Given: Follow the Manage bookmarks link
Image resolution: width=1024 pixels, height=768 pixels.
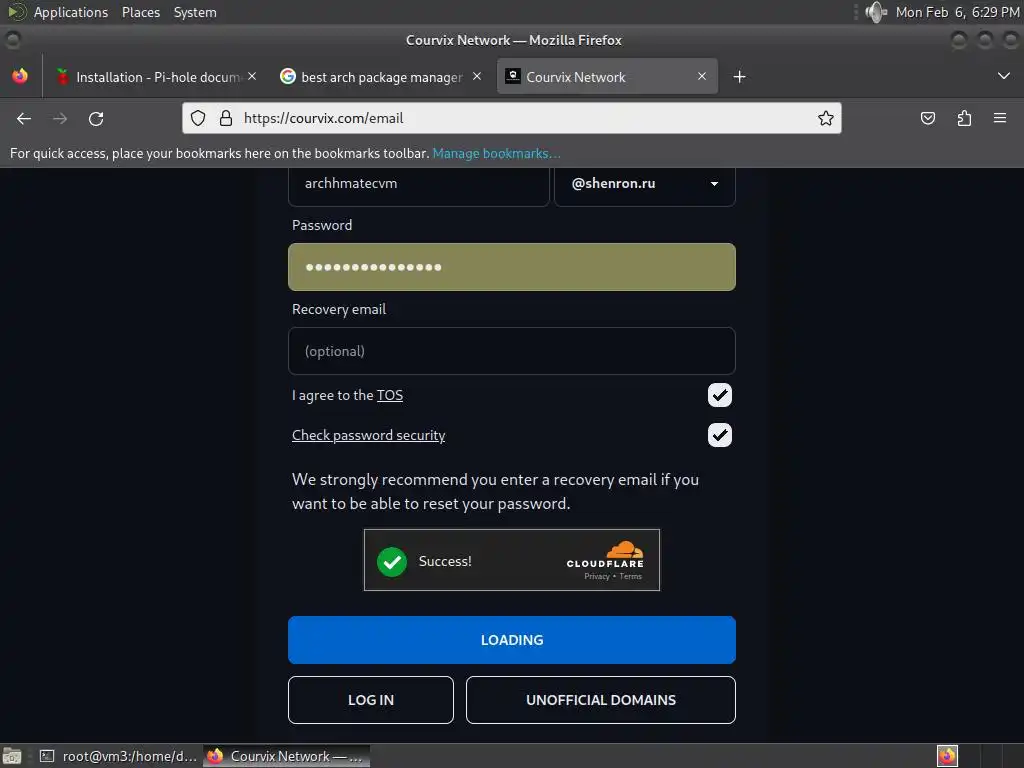Looking at the screenshot, I should (496, 153).
